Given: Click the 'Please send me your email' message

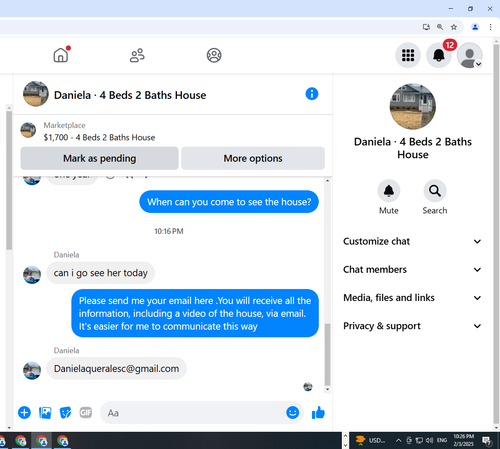Looking at the screenshot, I should click(x=195, y=313).
